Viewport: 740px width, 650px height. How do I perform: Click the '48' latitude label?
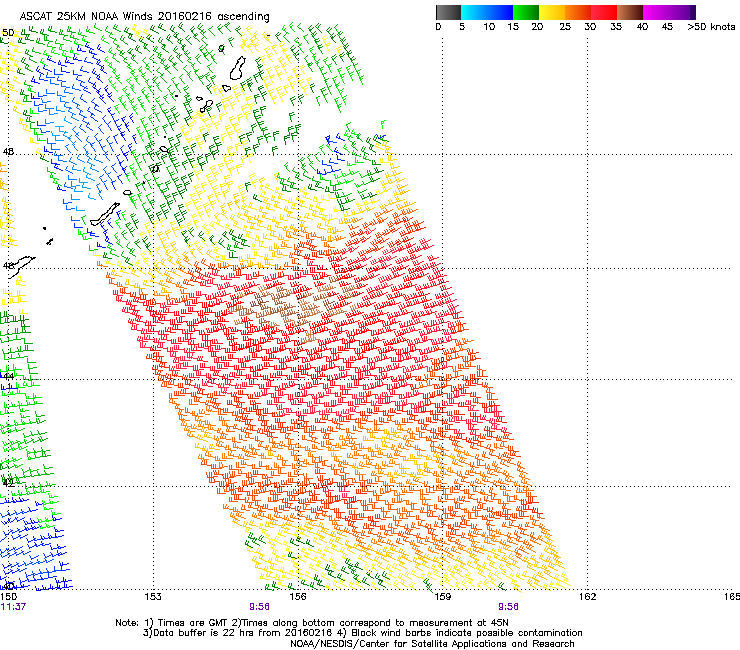[x=8, y=152]
